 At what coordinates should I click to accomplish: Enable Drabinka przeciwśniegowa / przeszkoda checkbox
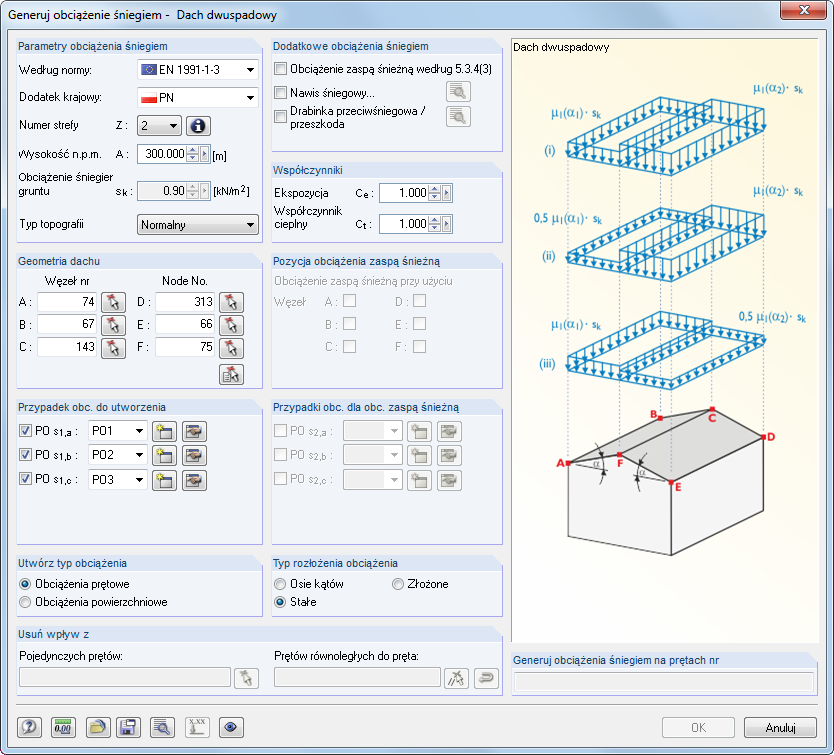click(280, 117)
